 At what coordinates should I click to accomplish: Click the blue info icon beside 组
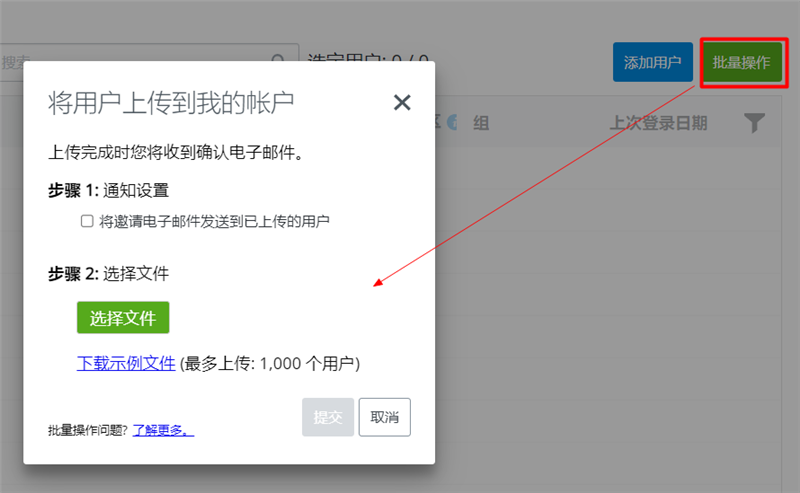coord(452,122)
